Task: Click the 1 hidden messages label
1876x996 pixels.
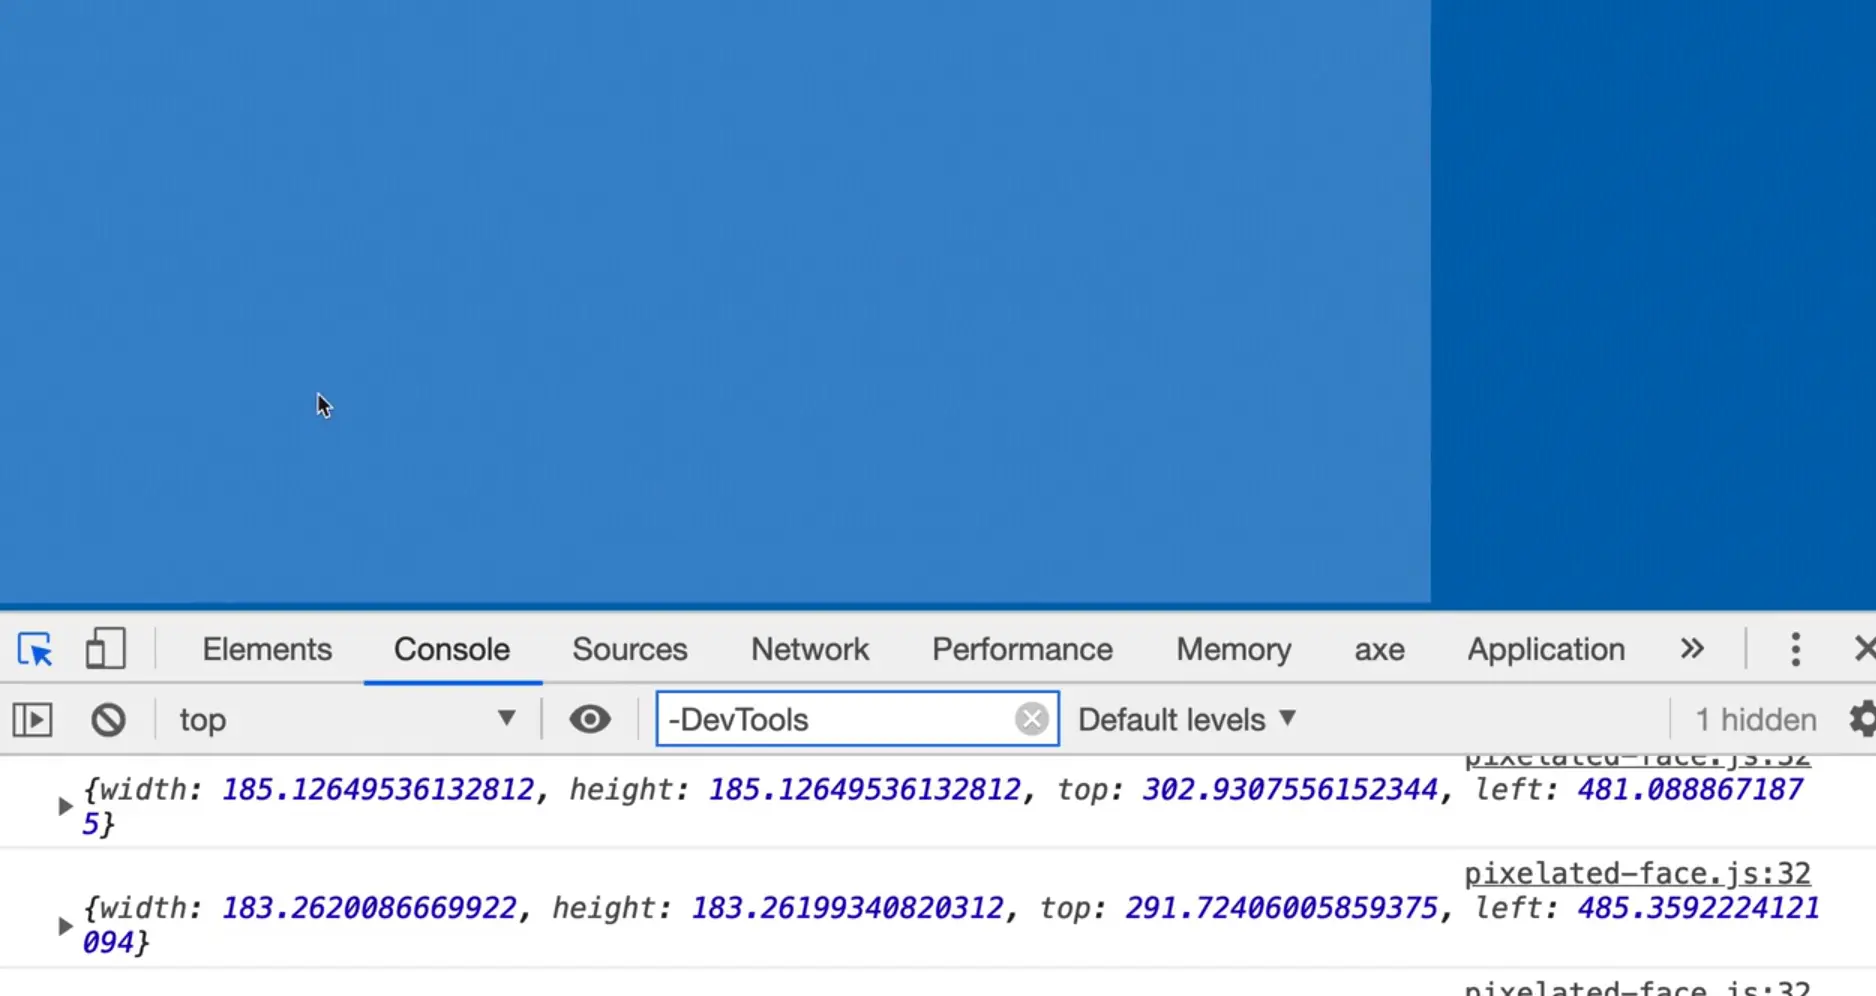Action: (x=1756, y=720)
